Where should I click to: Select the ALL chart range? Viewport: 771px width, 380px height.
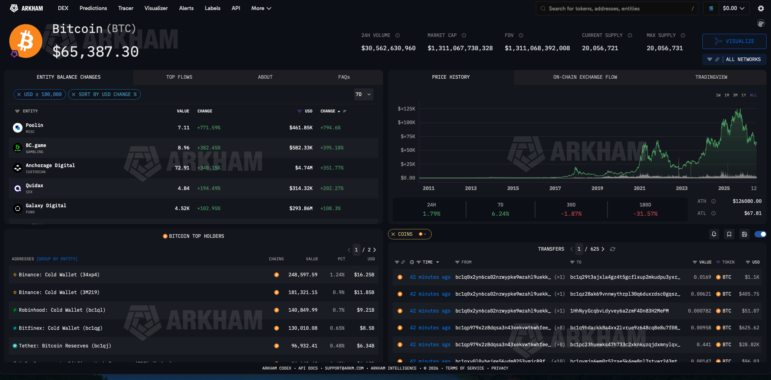[x=753, y=95]
